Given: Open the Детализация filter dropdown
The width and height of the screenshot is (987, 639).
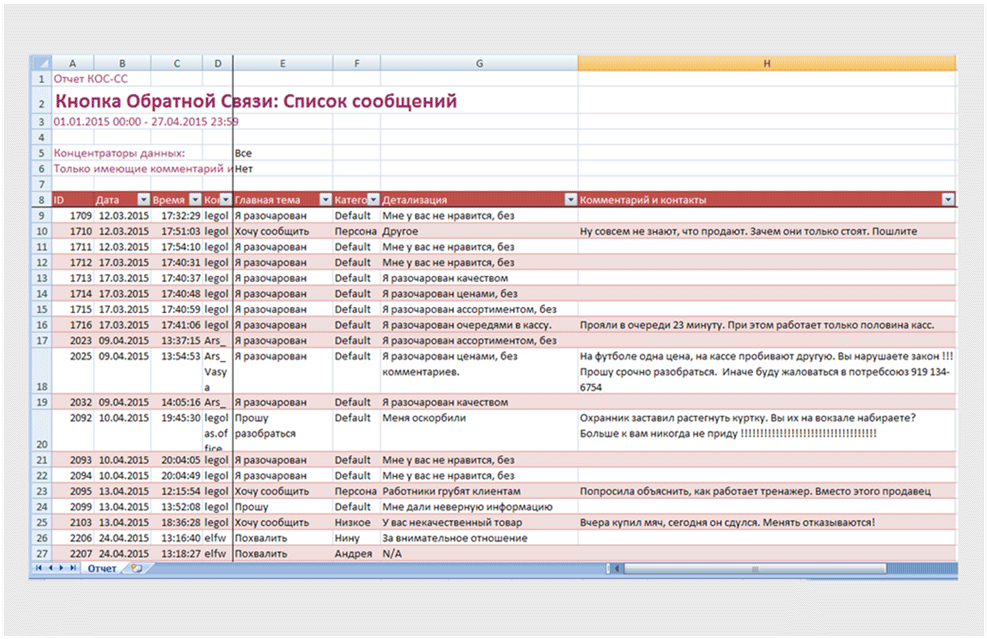Looking at the screenshot, I should 571,200.
